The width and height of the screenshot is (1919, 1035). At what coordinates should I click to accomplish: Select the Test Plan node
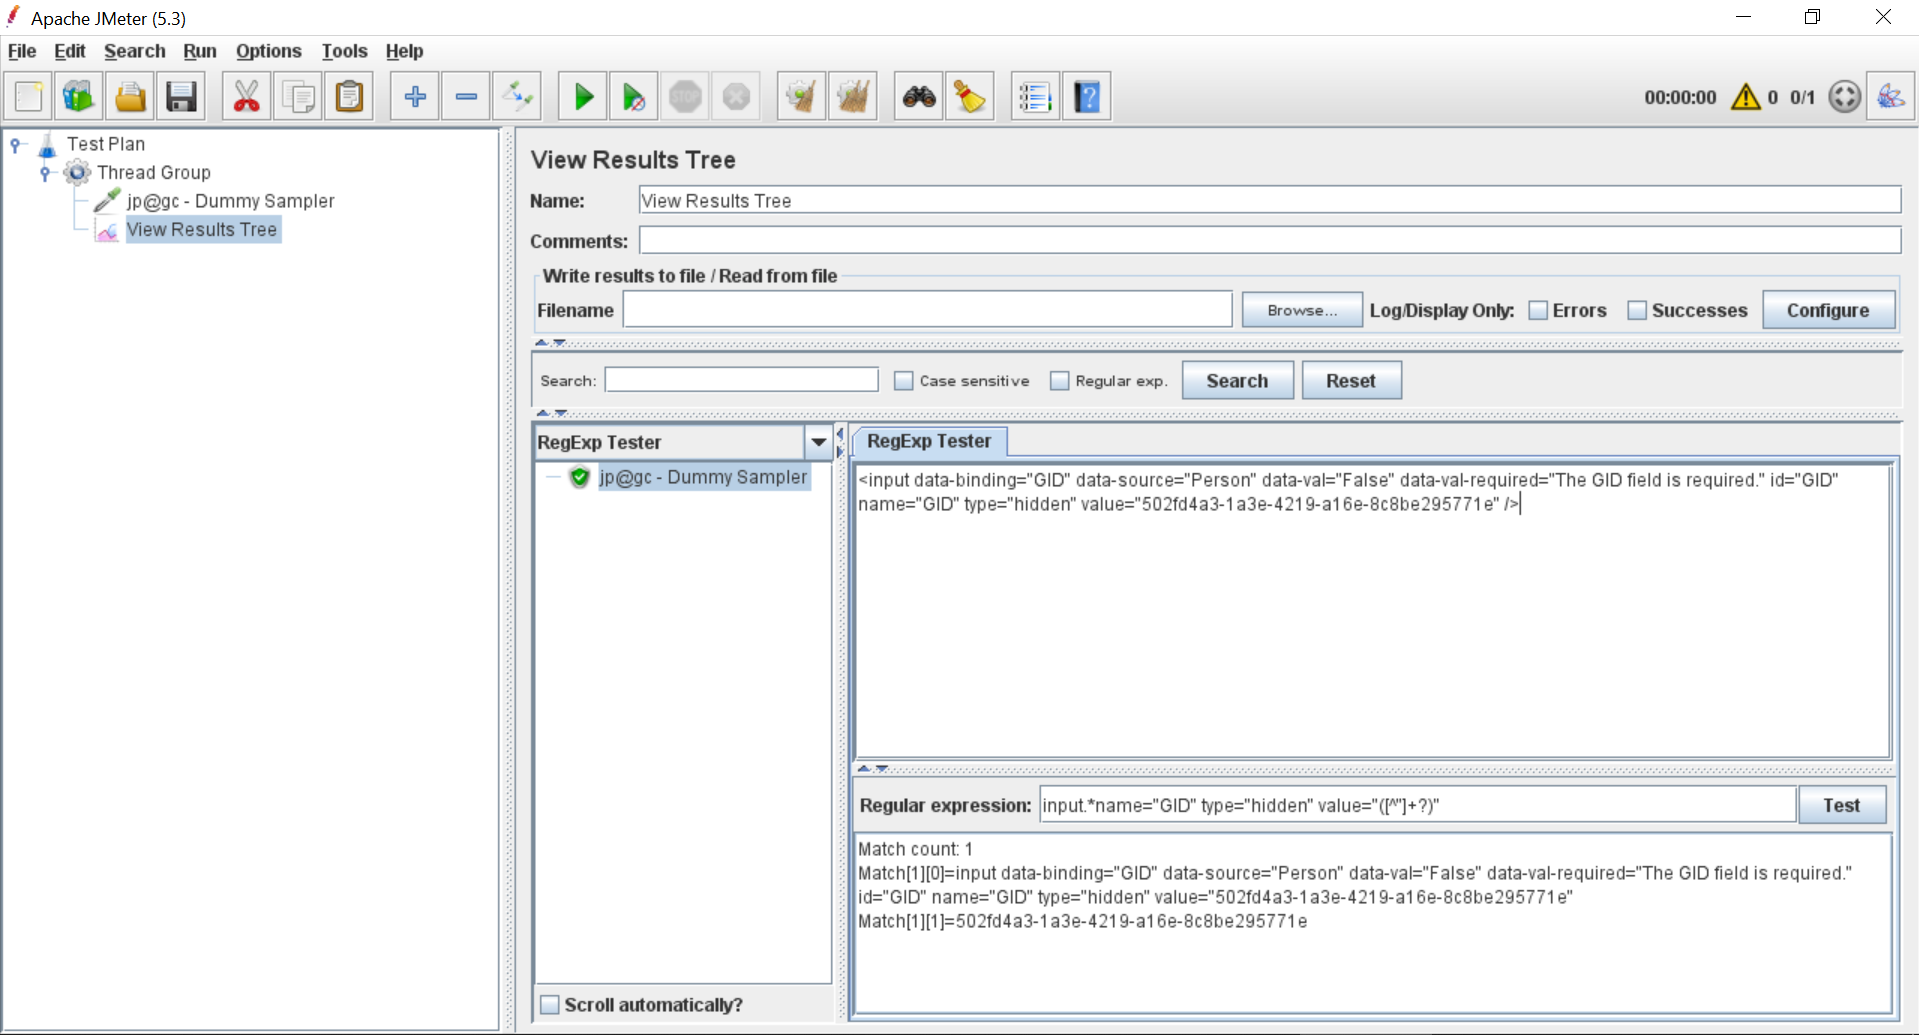pyautogui.click(x=106, y=144)
